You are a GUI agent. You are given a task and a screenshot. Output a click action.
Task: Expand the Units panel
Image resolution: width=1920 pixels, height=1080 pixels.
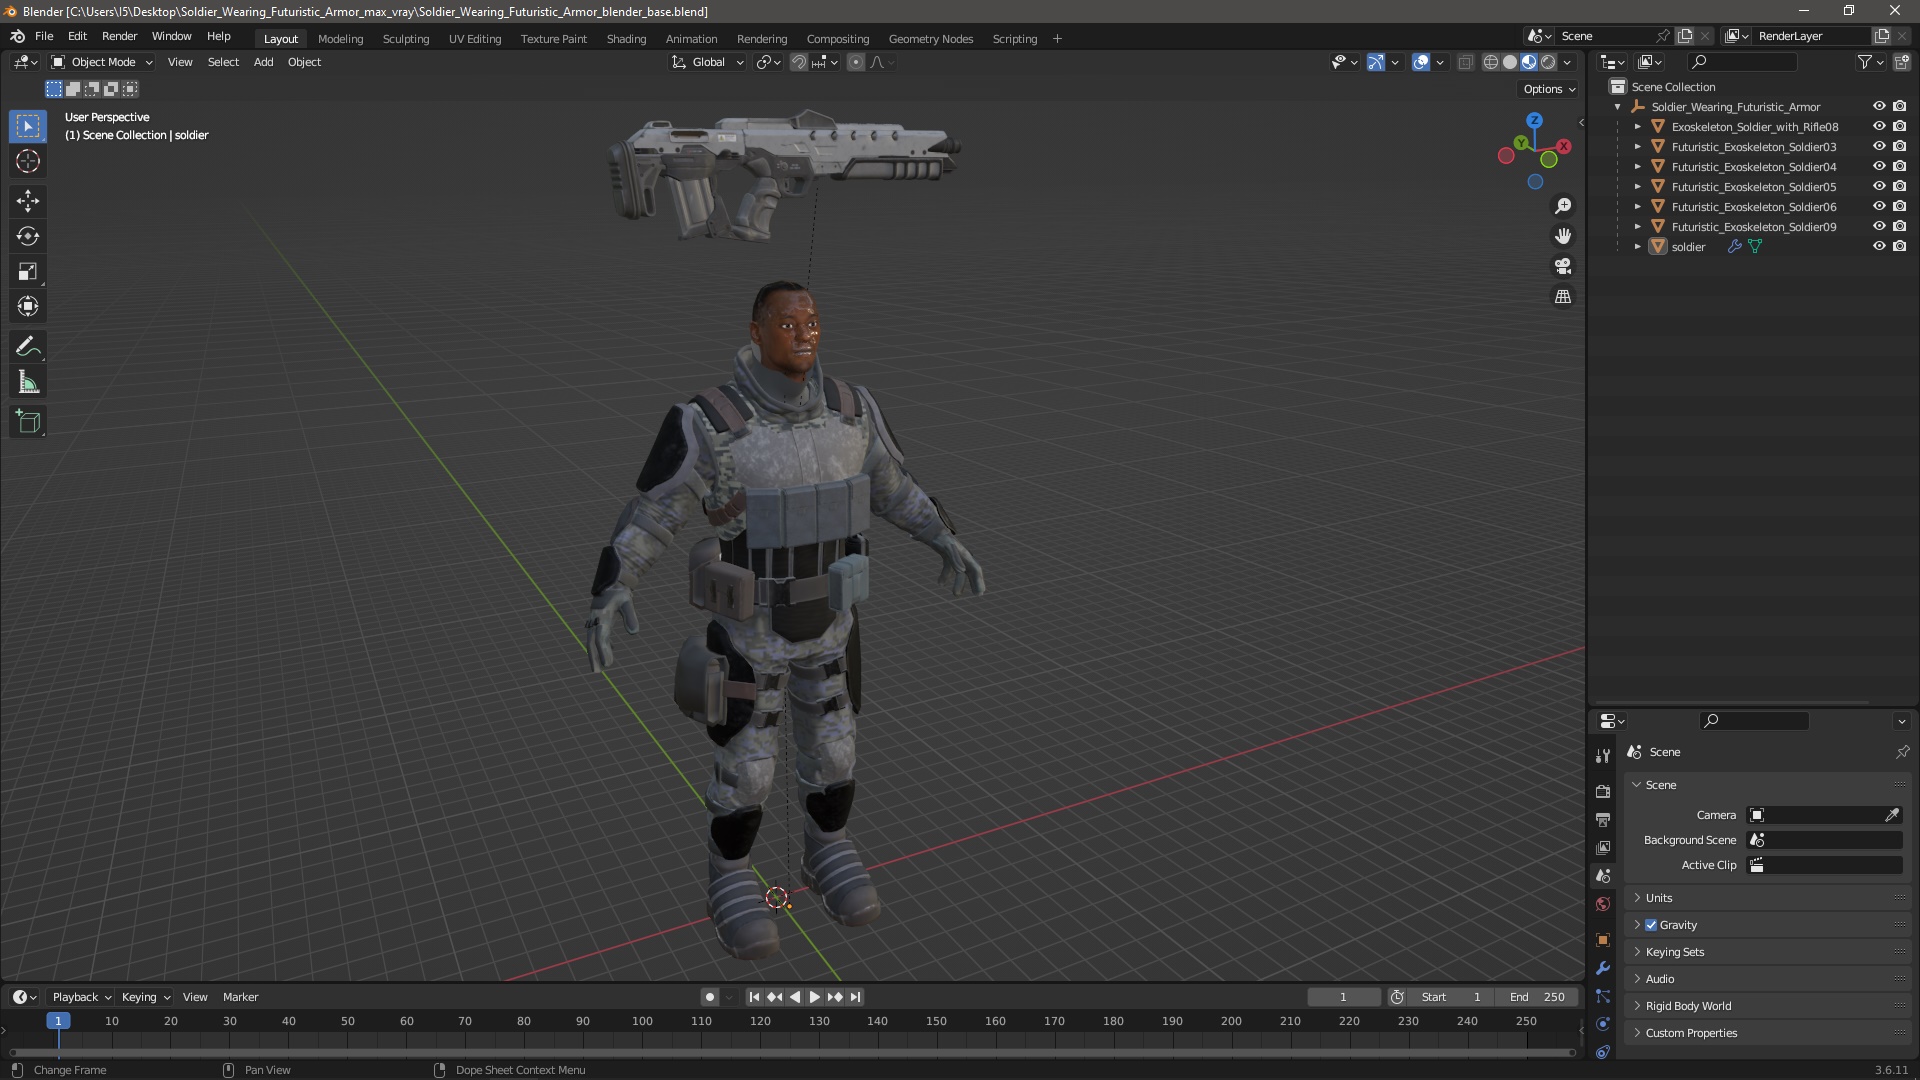pyautogui.click(x=1659, y=898)
